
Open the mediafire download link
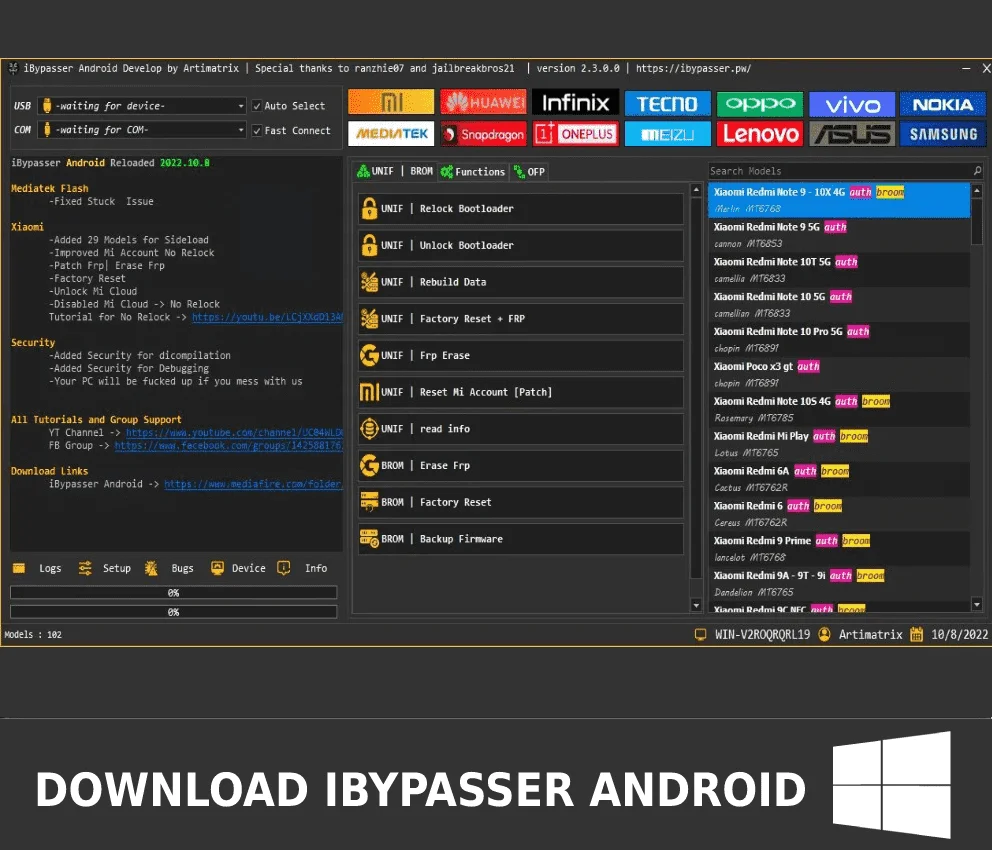[x=253, y=484]
